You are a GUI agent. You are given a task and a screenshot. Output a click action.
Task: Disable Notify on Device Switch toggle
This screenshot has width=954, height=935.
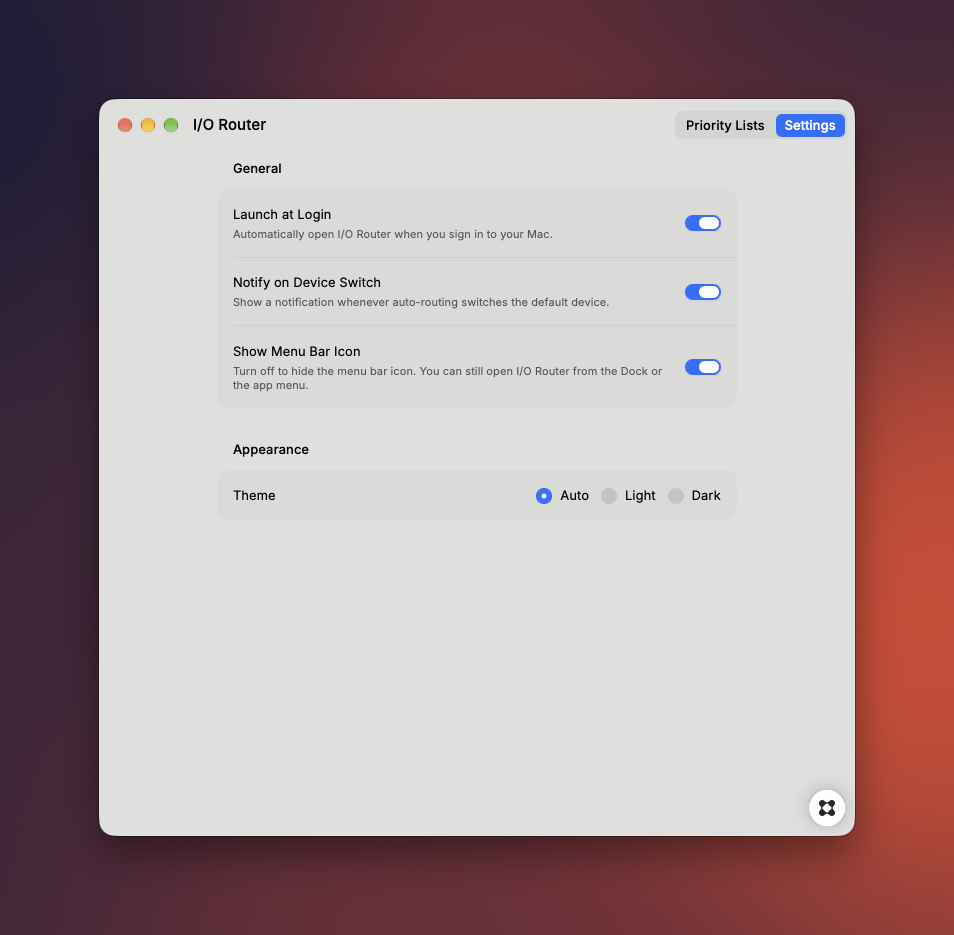click(x=703, y=292)
